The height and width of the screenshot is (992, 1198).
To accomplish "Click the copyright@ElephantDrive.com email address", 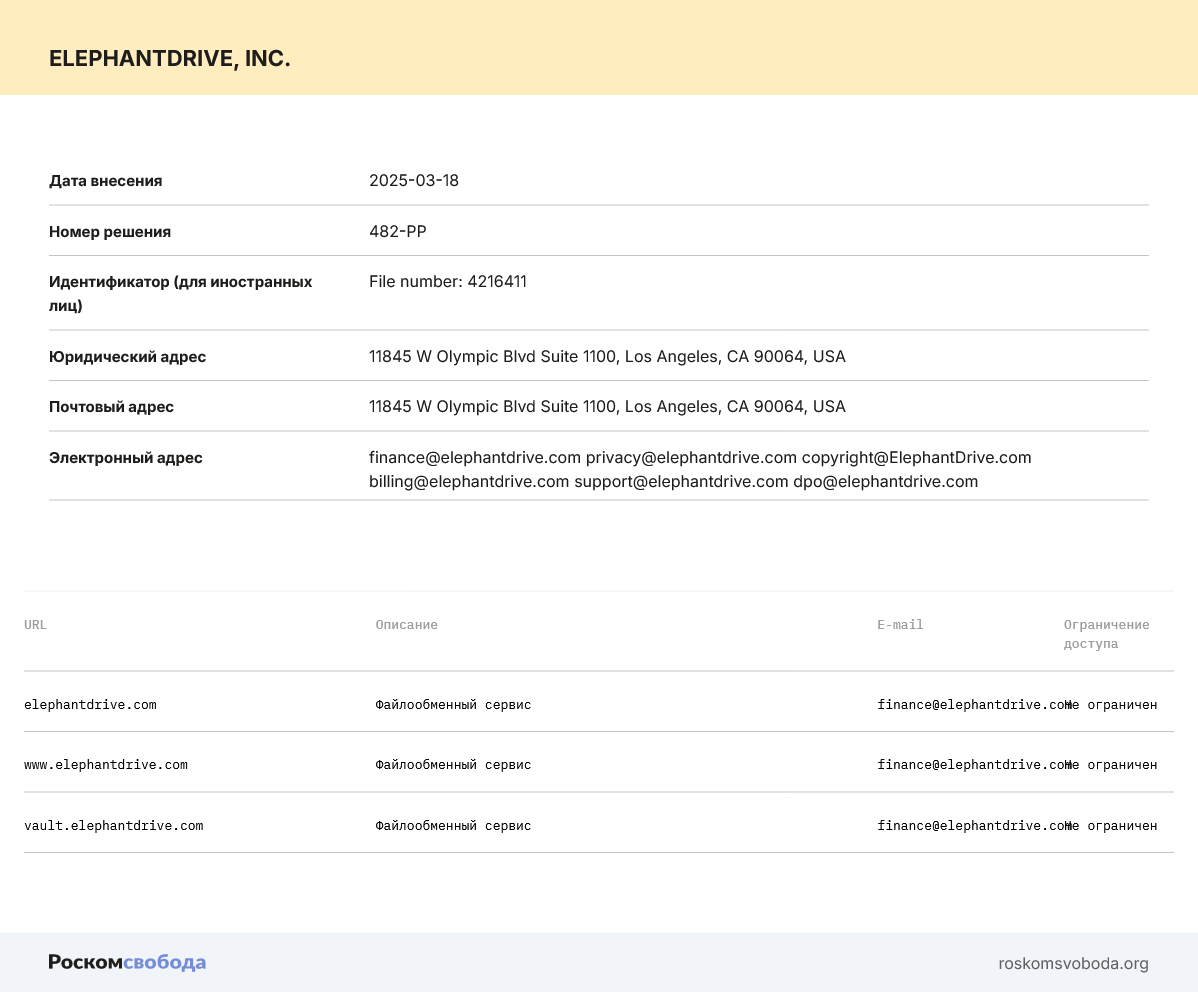I will (x=916, y=457).
